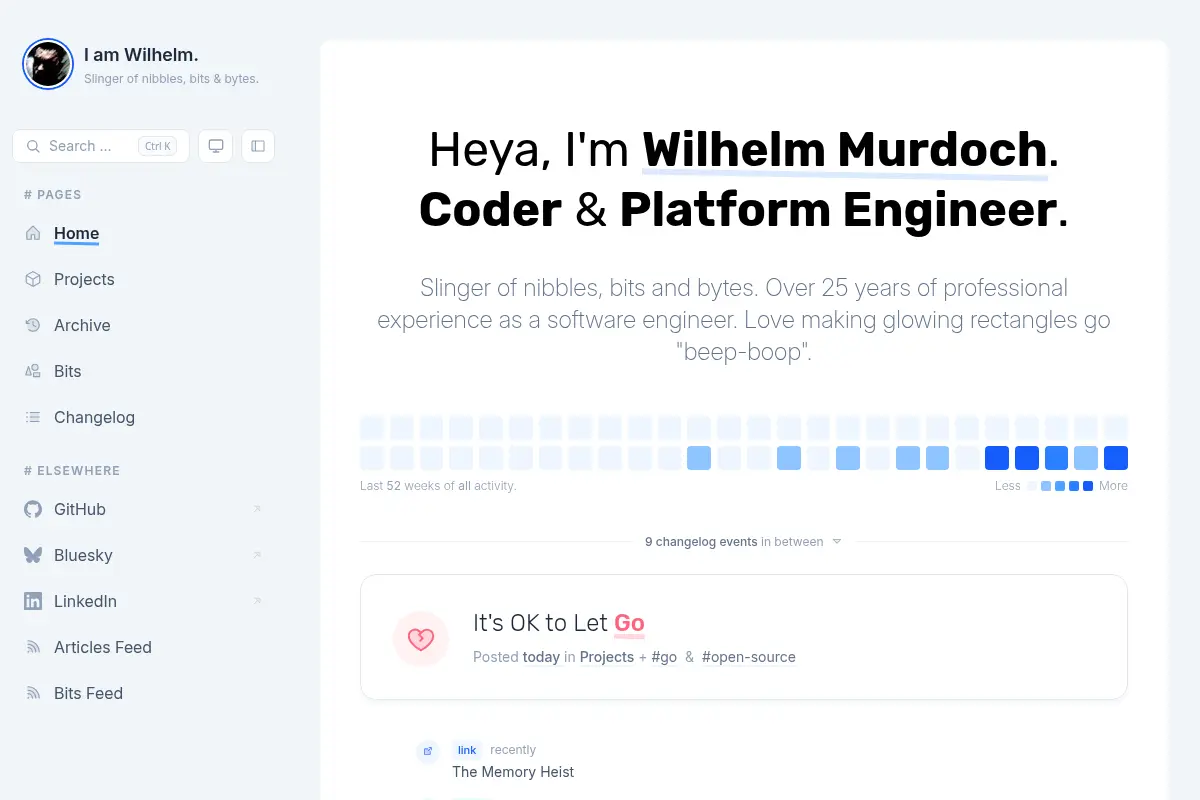The height and width of the screenshot is (800, 1200).
Task: Open the Projects page
Action: 84,279
